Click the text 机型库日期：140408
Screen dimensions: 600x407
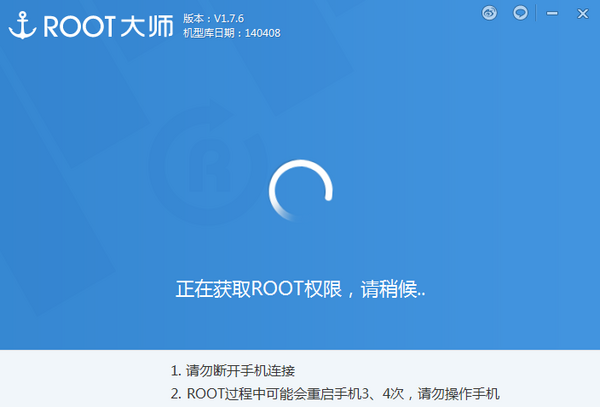[x=232, y=33]
